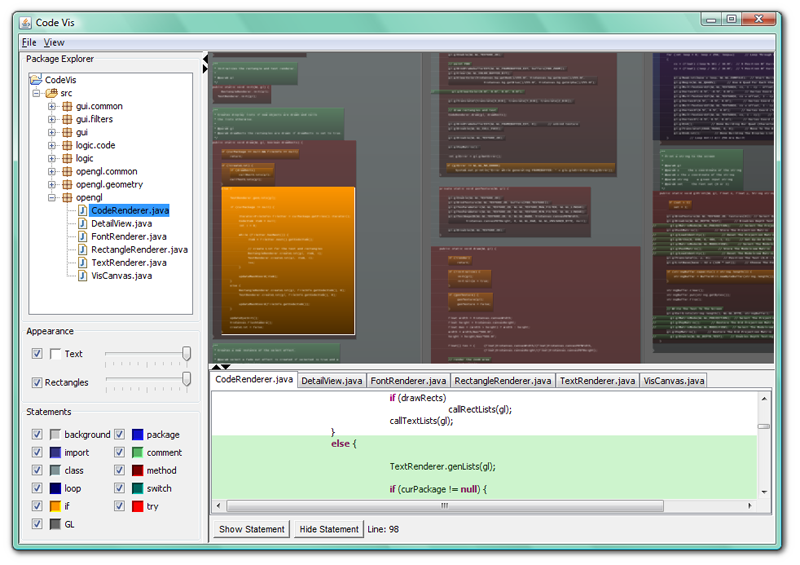Viewport: 800px width, 565px height.
Task: Click the up arrow on code panel divider
Action: tap(216, 366)
